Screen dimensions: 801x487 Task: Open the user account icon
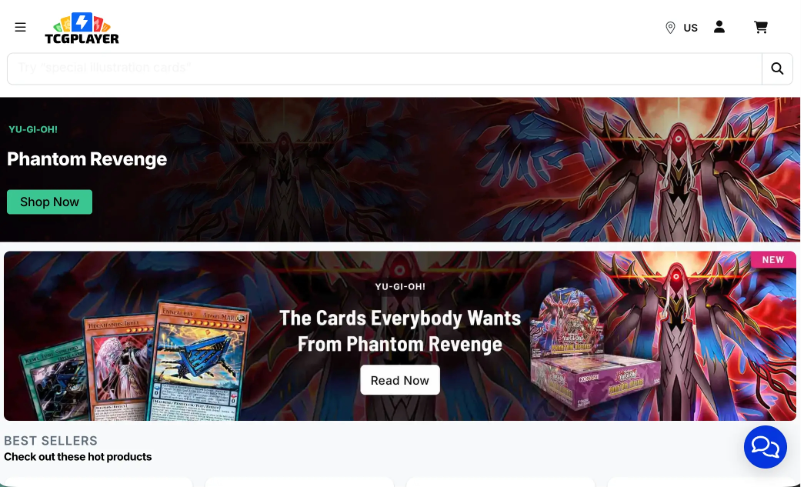coord(719,27)
